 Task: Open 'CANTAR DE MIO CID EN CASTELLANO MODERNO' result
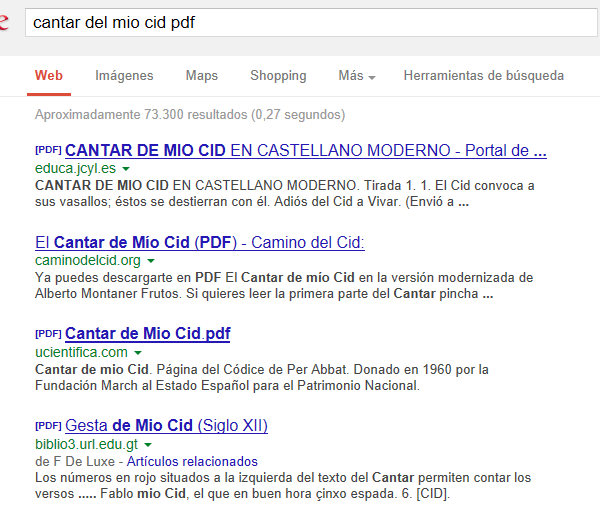tap(306, 150)
